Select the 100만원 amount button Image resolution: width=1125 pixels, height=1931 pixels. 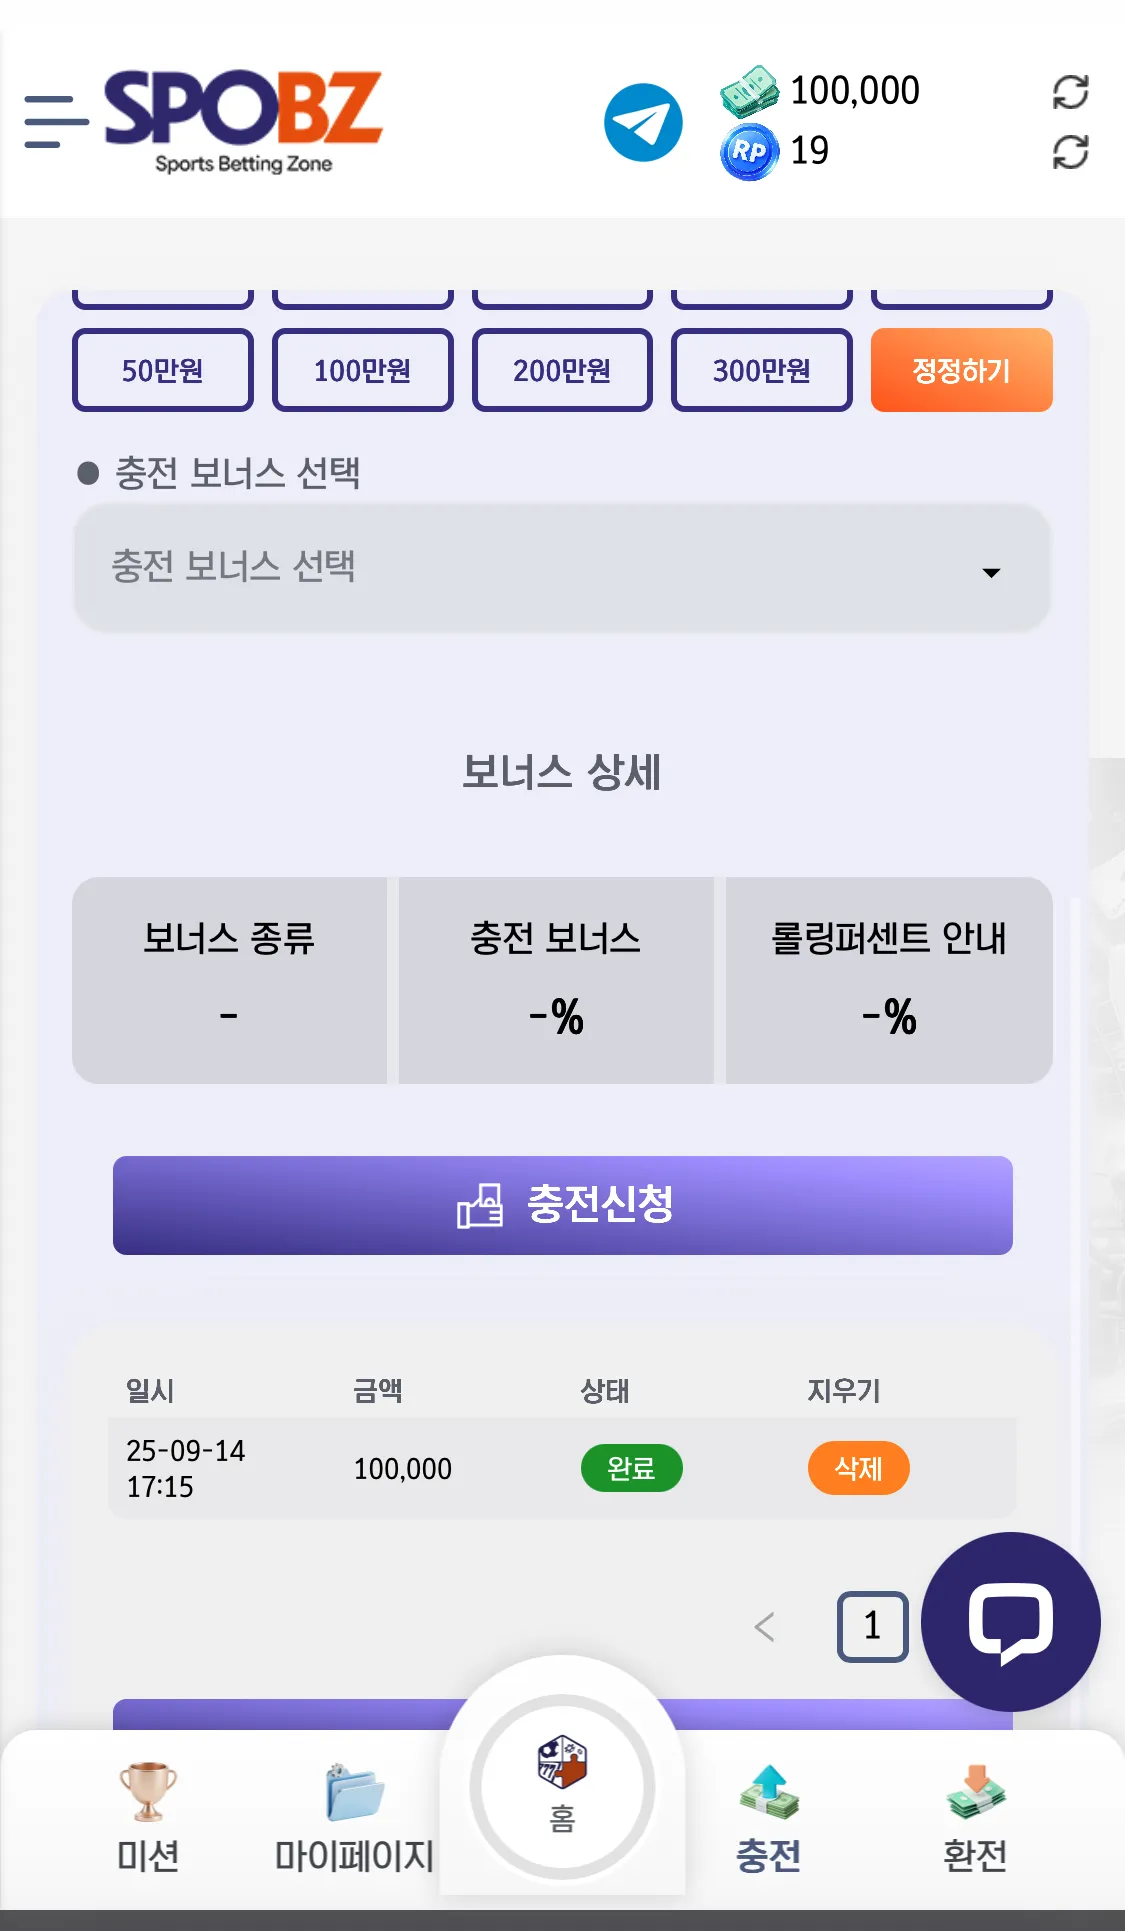[362, 370]
